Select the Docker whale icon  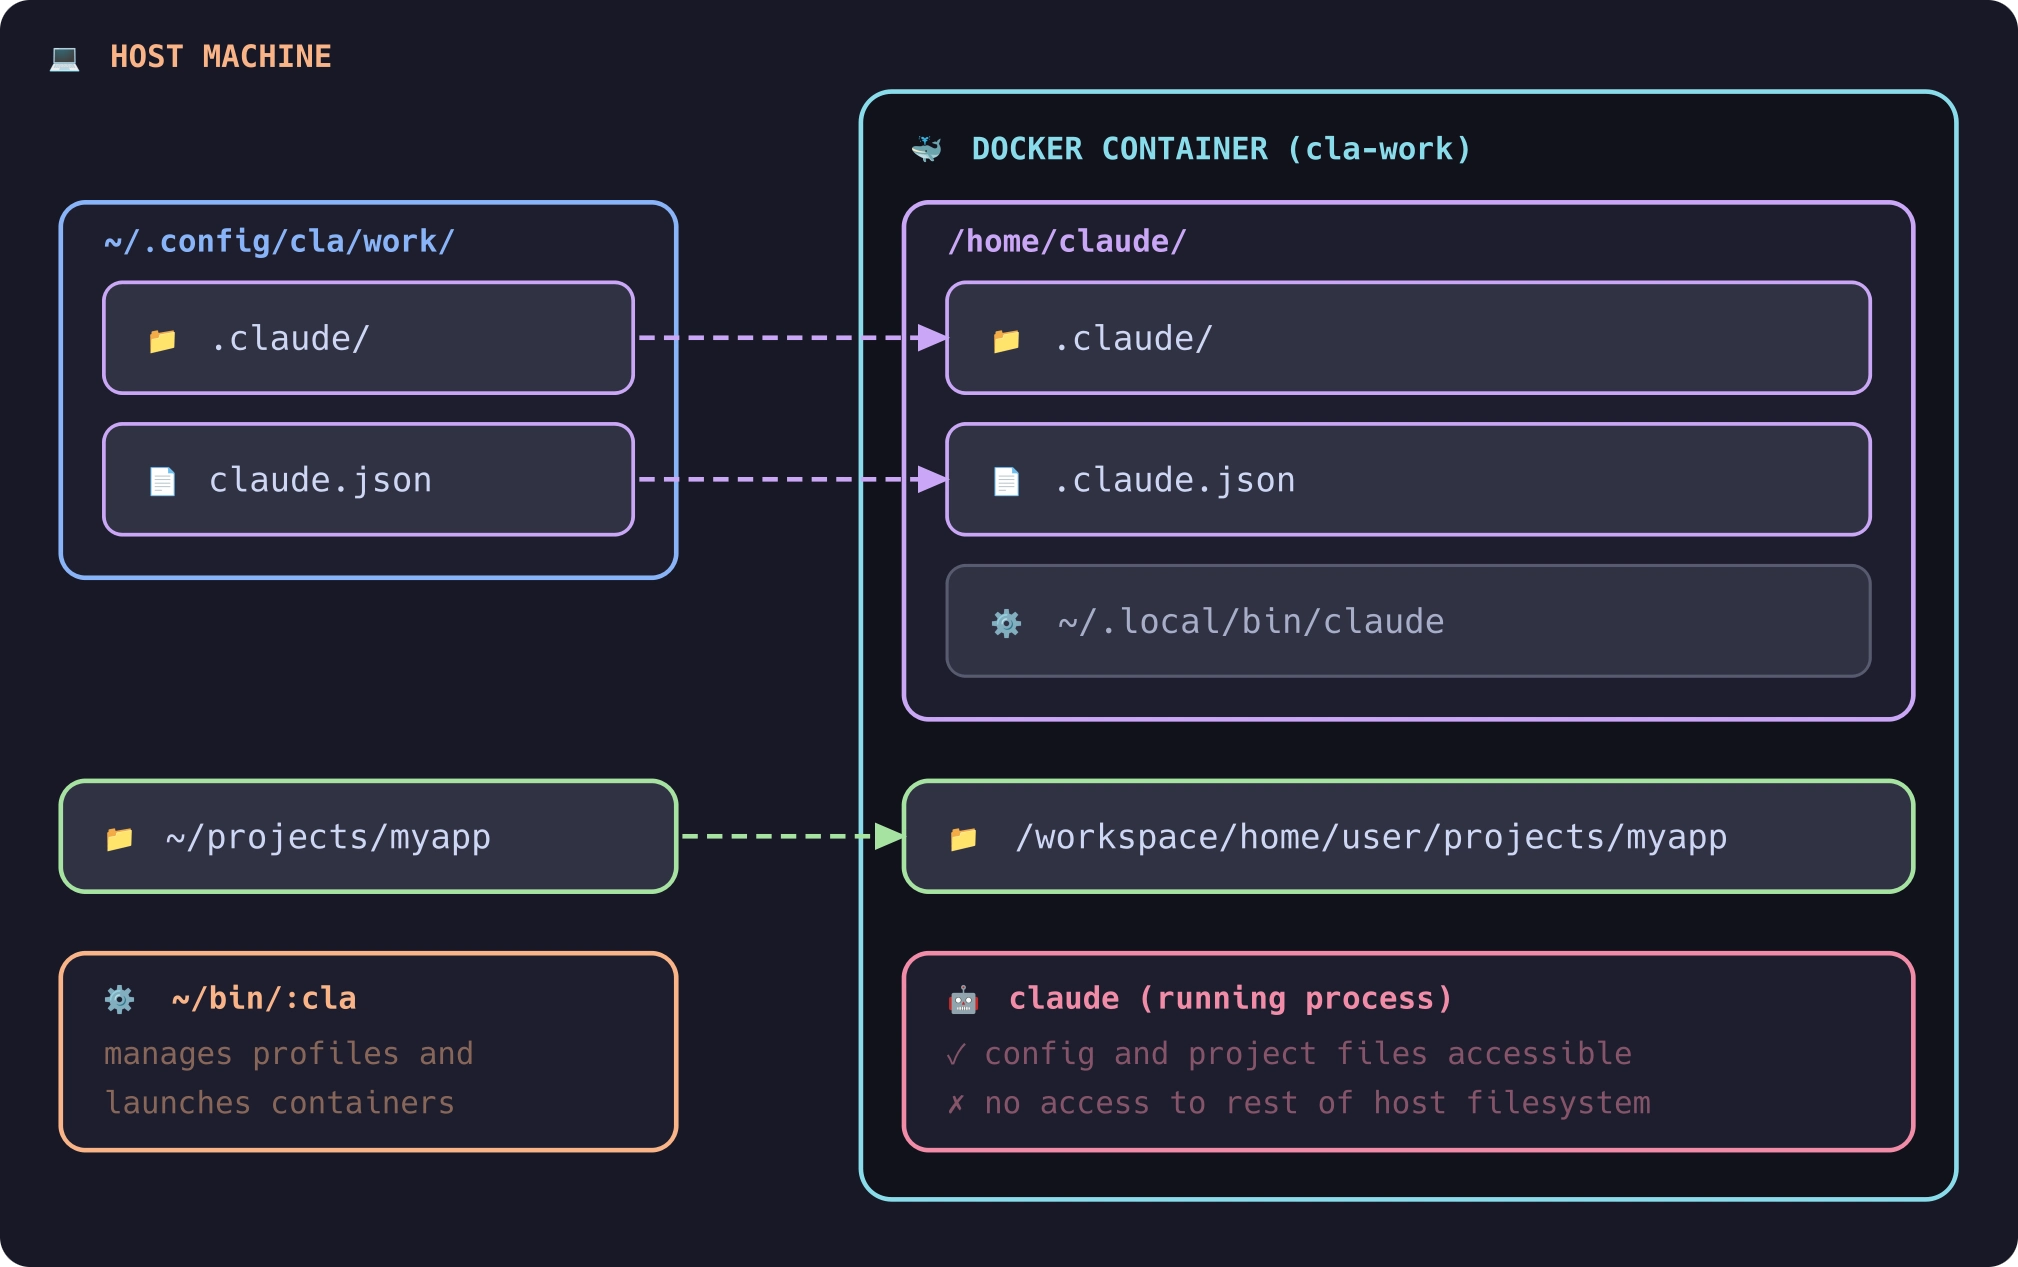pos(928,148)
